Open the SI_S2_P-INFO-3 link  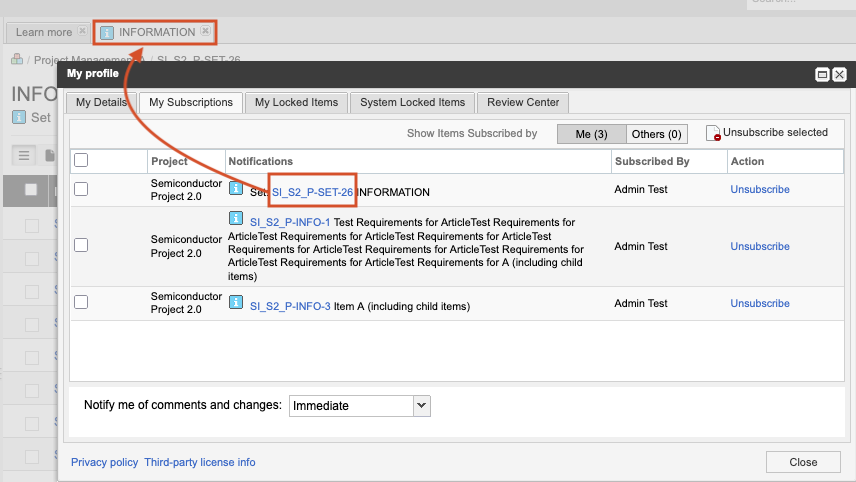[290, 306]
